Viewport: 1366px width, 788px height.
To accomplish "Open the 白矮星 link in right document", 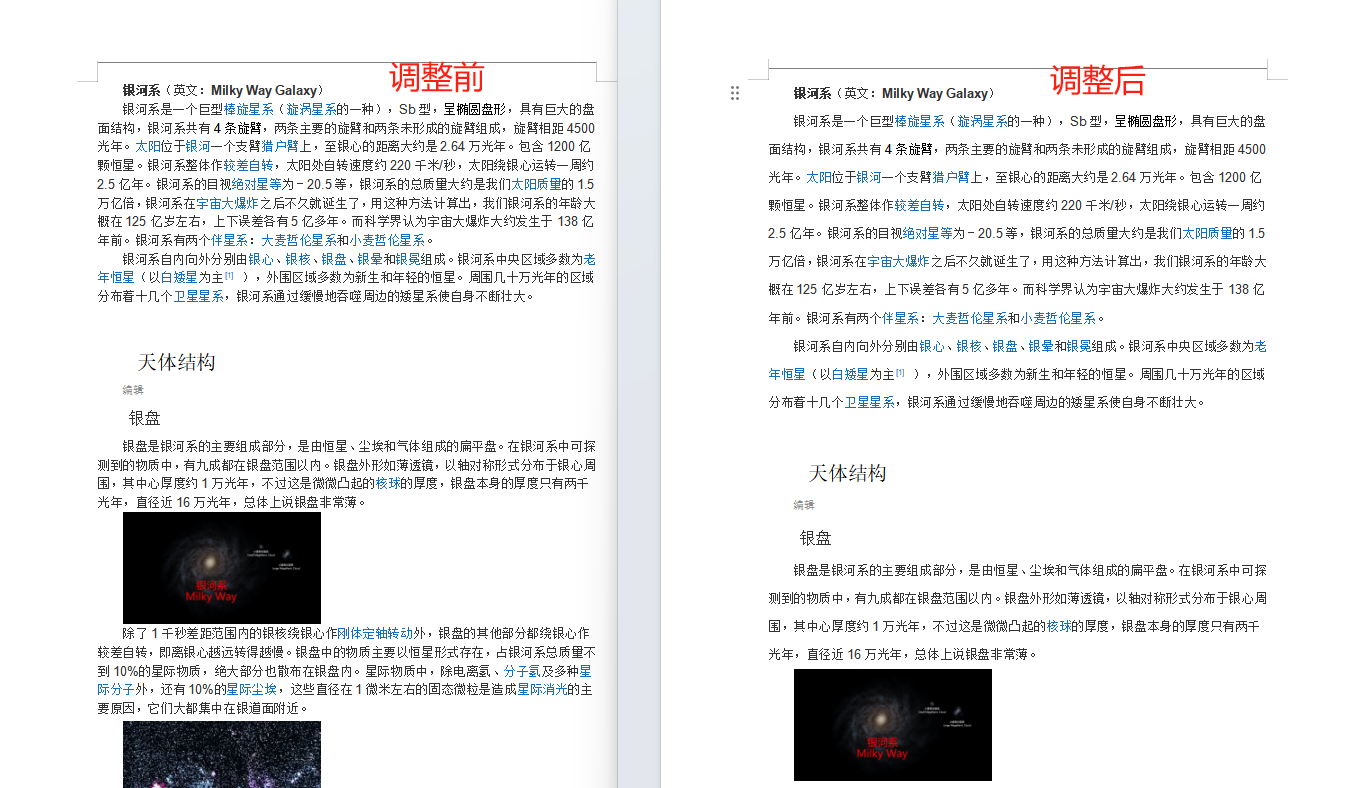I will click(849, 374).
